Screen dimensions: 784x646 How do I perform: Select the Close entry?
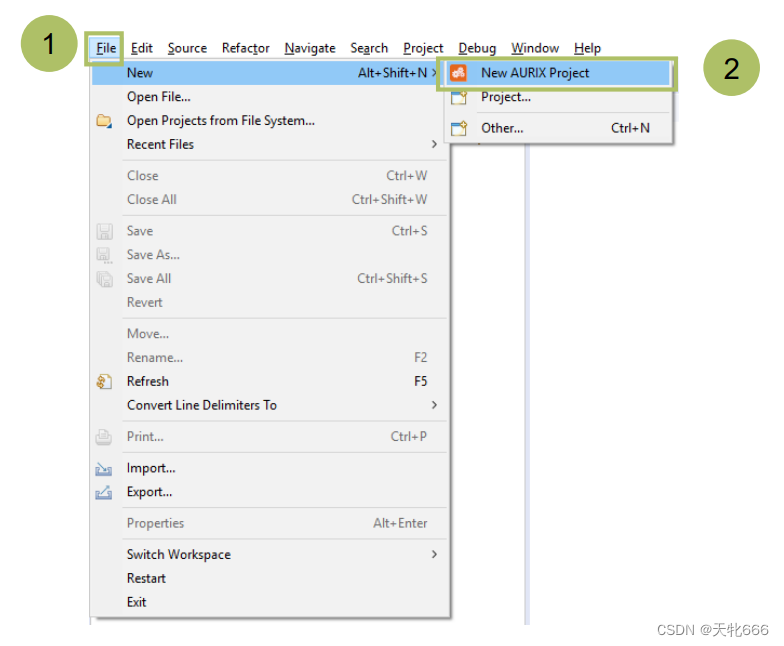point(270,176)
